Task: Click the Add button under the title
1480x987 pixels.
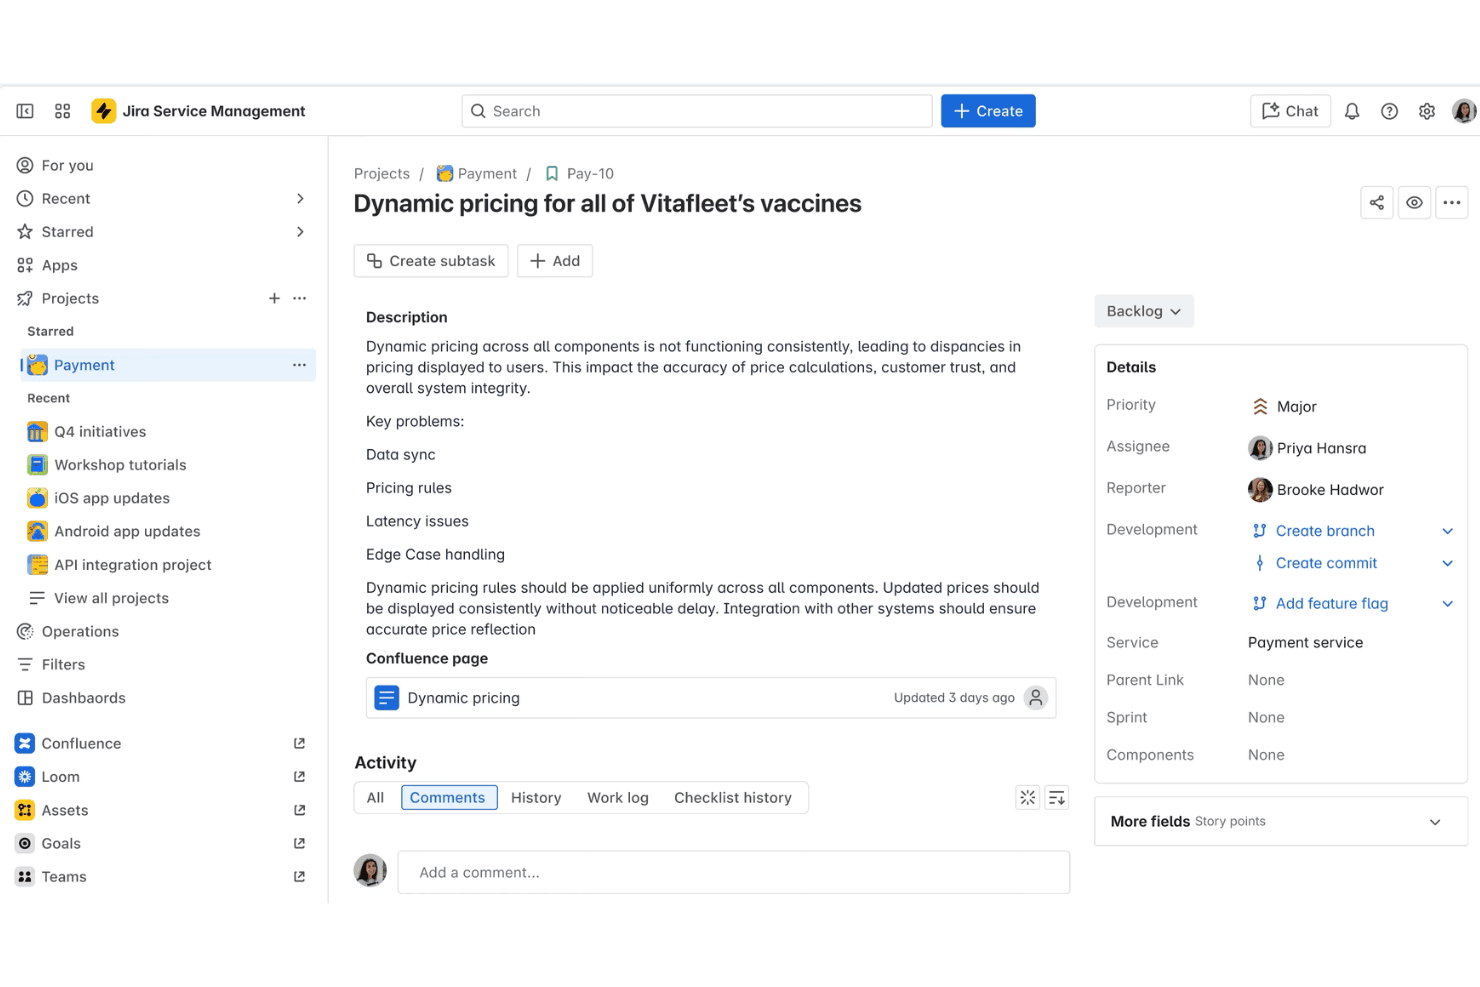Action: (x=555, y=261)
